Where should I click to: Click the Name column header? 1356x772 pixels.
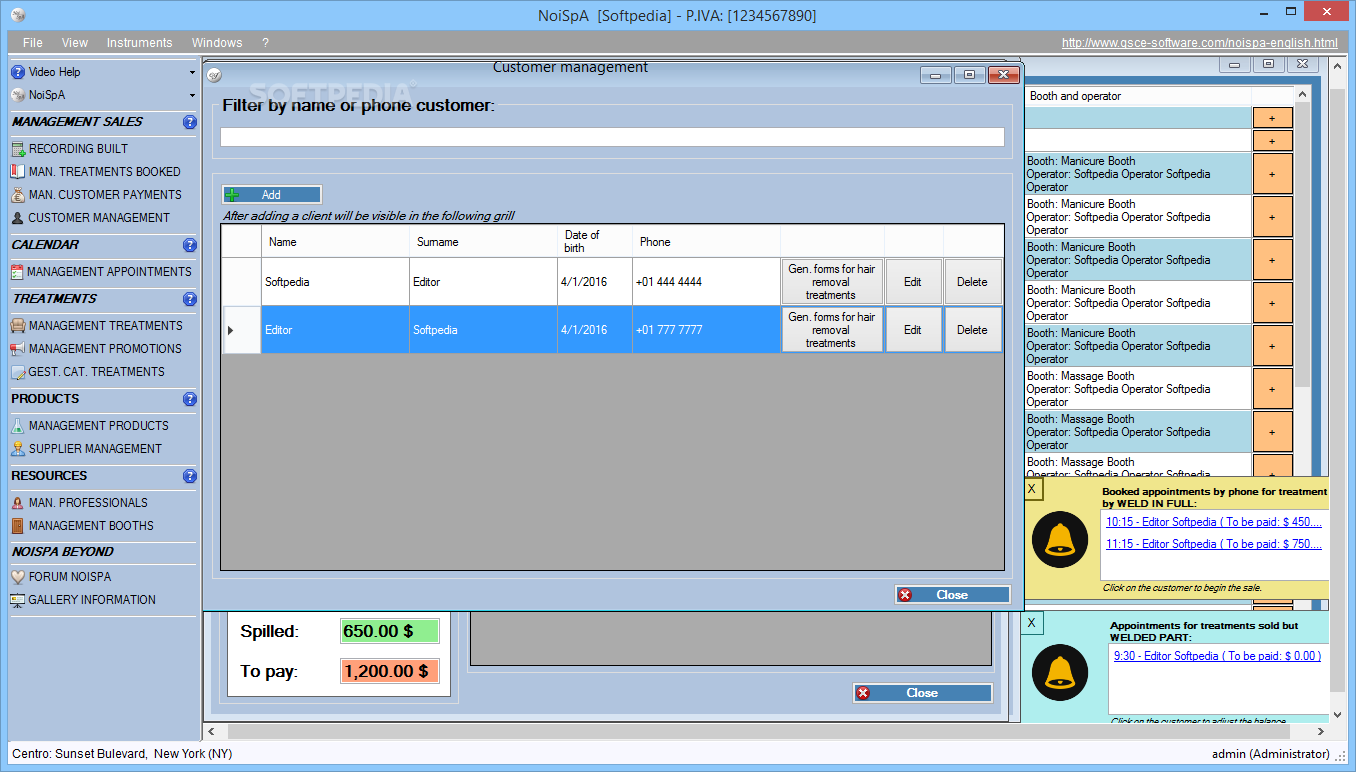click(x=335, y=242)
